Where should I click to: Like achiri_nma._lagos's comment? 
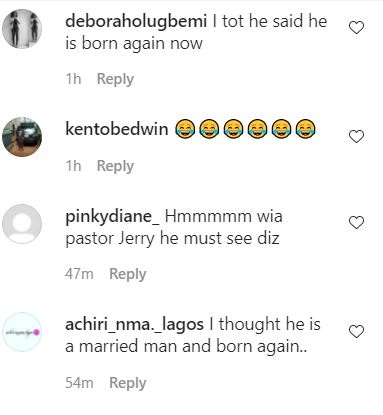pyautogui.click(x=356, y=331)
